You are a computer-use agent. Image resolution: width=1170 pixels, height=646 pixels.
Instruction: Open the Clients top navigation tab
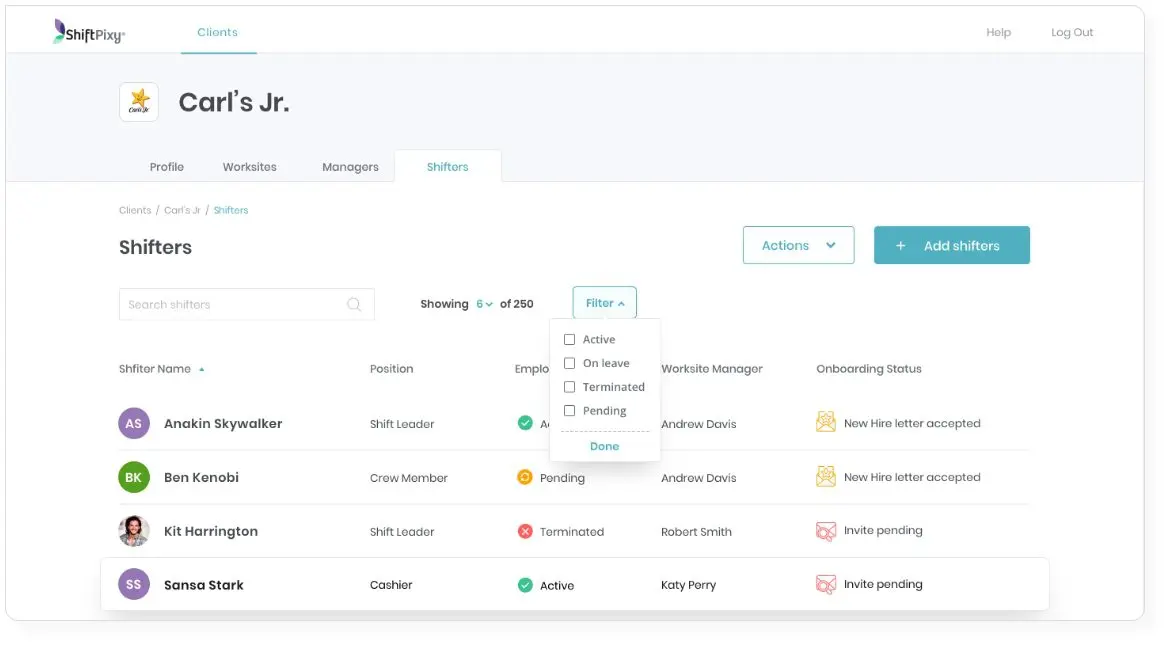point(217,32)
